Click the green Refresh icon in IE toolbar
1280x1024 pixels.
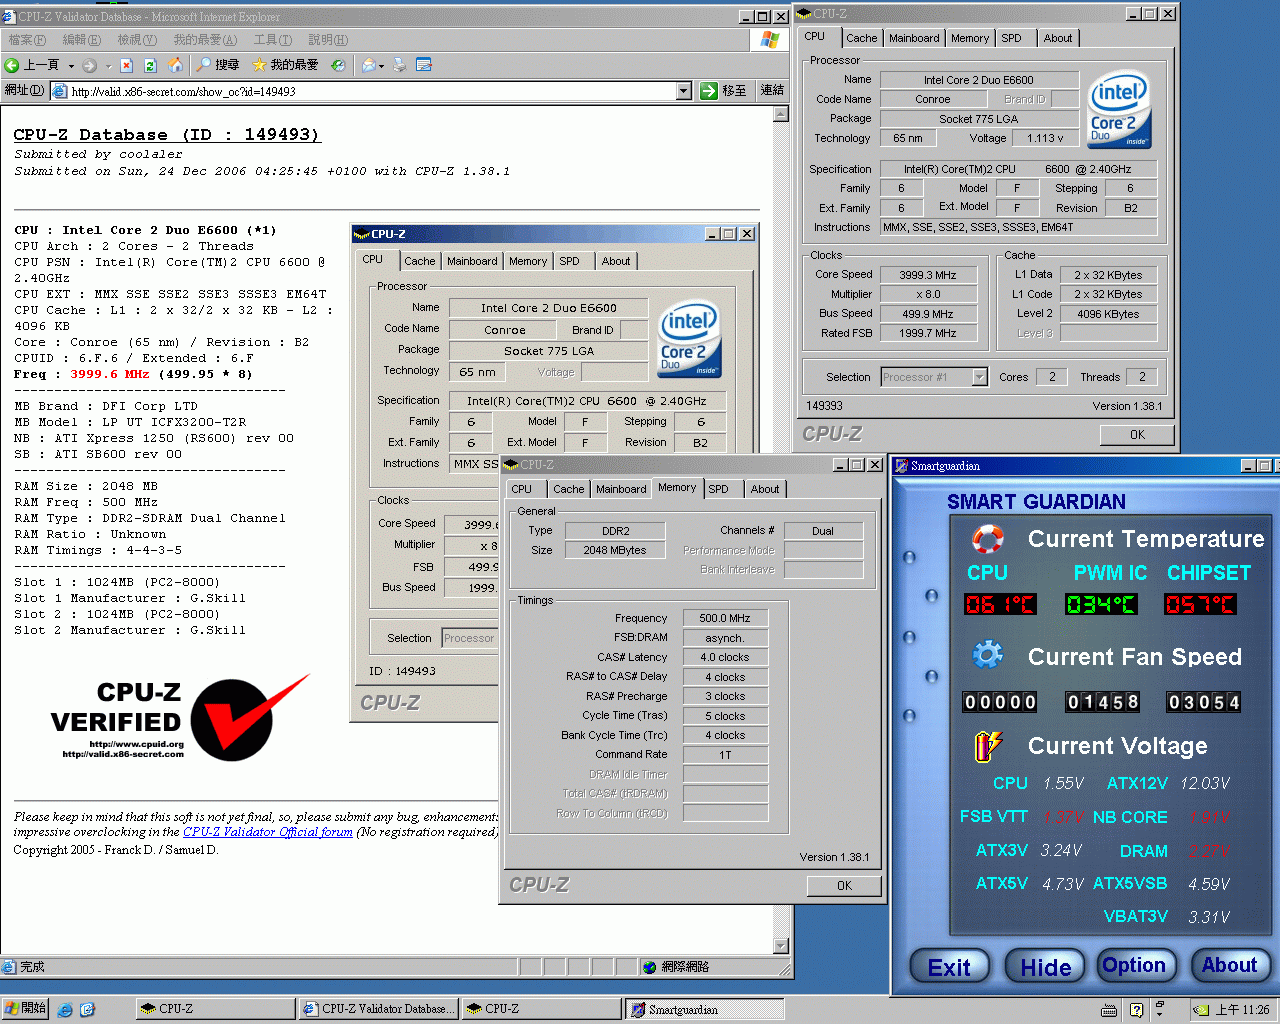coord(150,65)
